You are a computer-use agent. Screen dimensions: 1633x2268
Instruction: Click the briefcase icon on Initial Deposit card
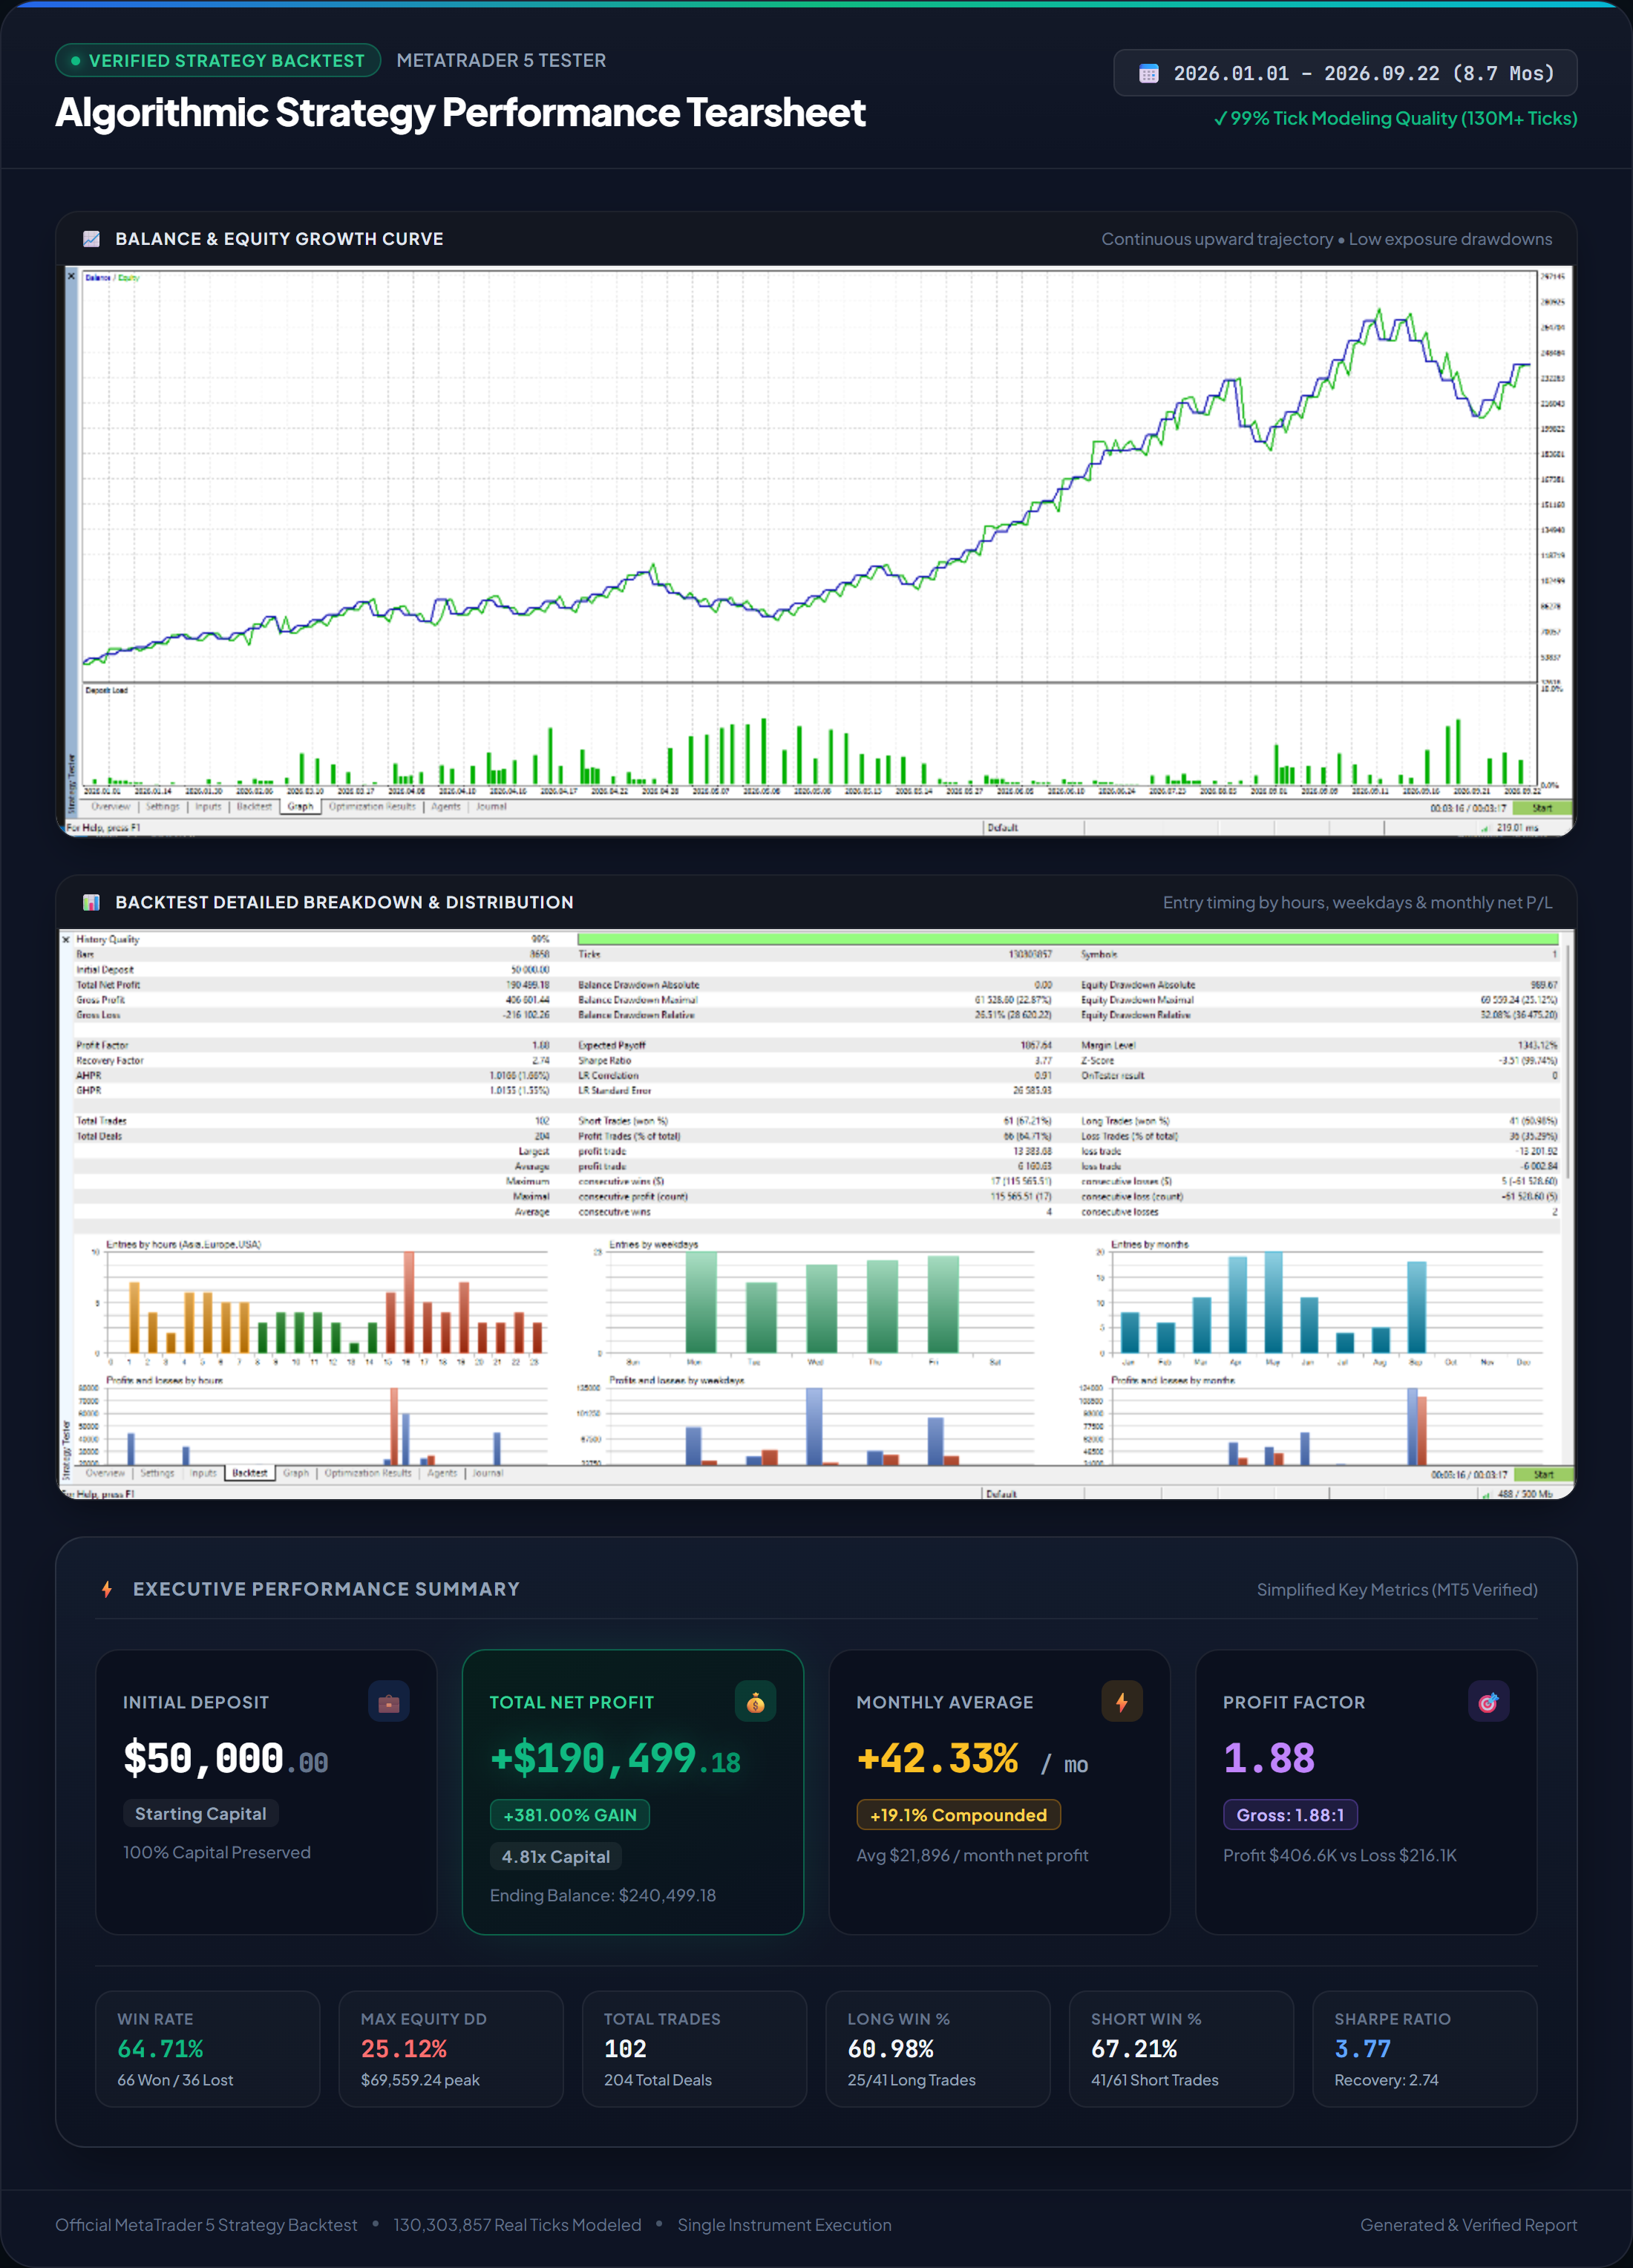[389, 1702]
